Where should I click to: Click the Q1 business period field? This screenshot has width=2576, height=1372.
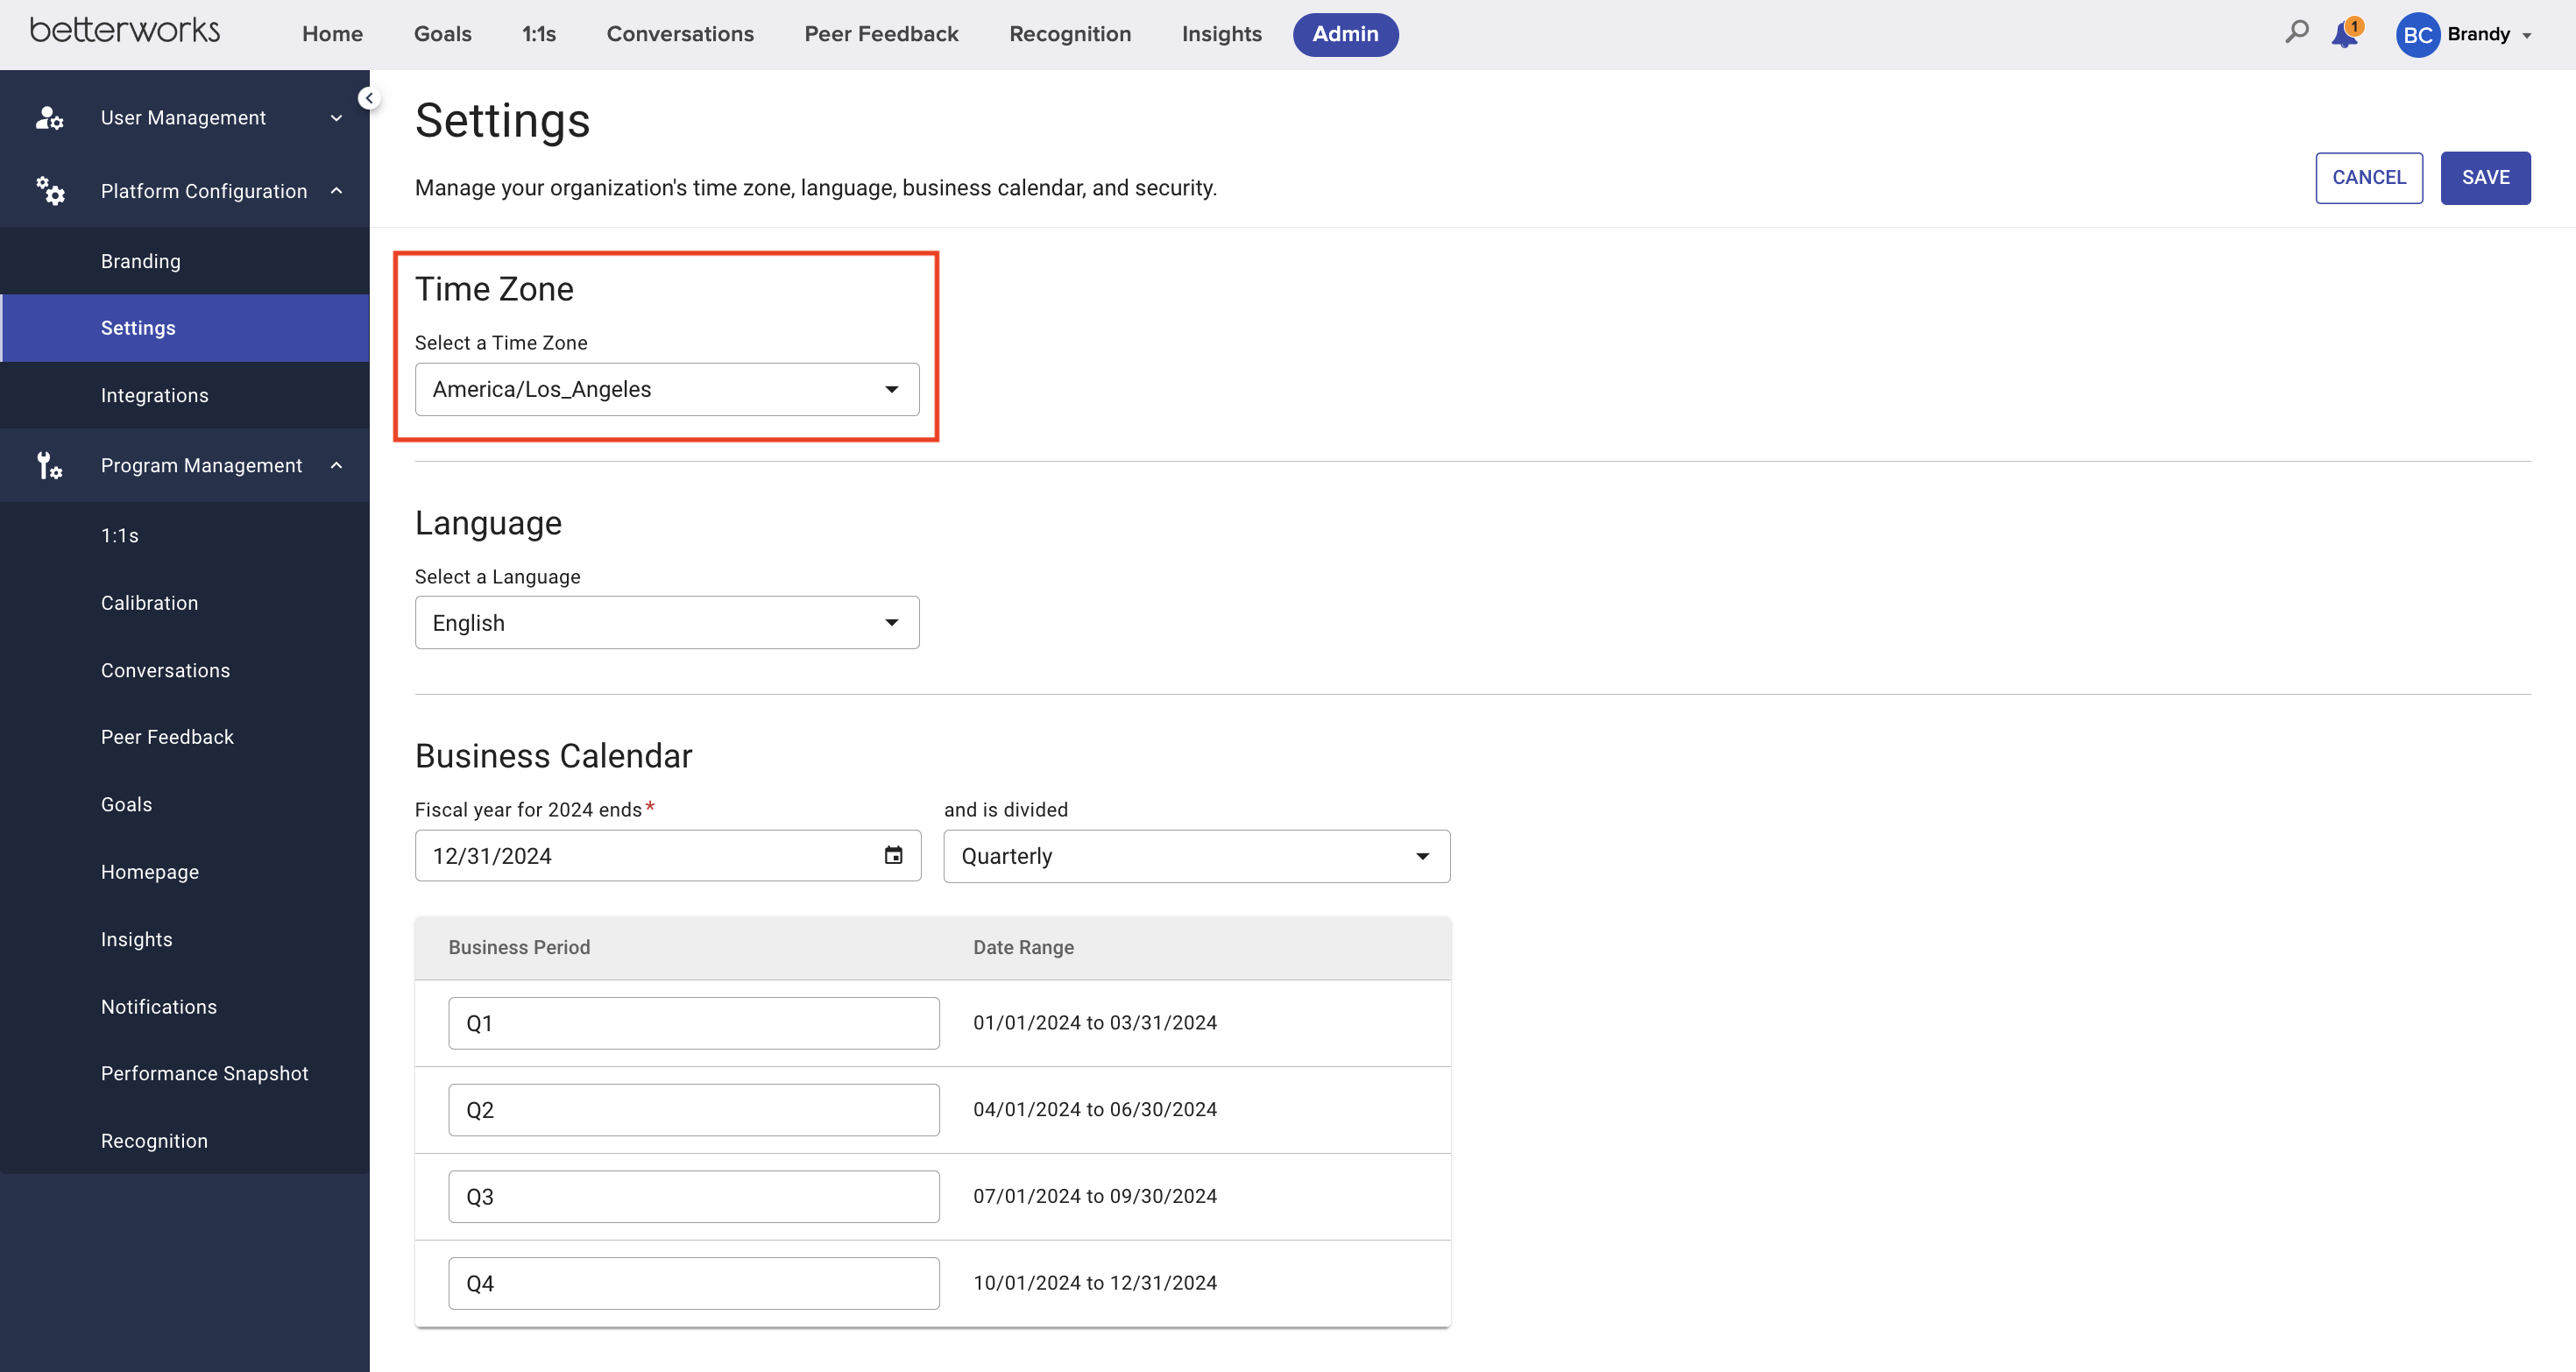point(694,1023)
